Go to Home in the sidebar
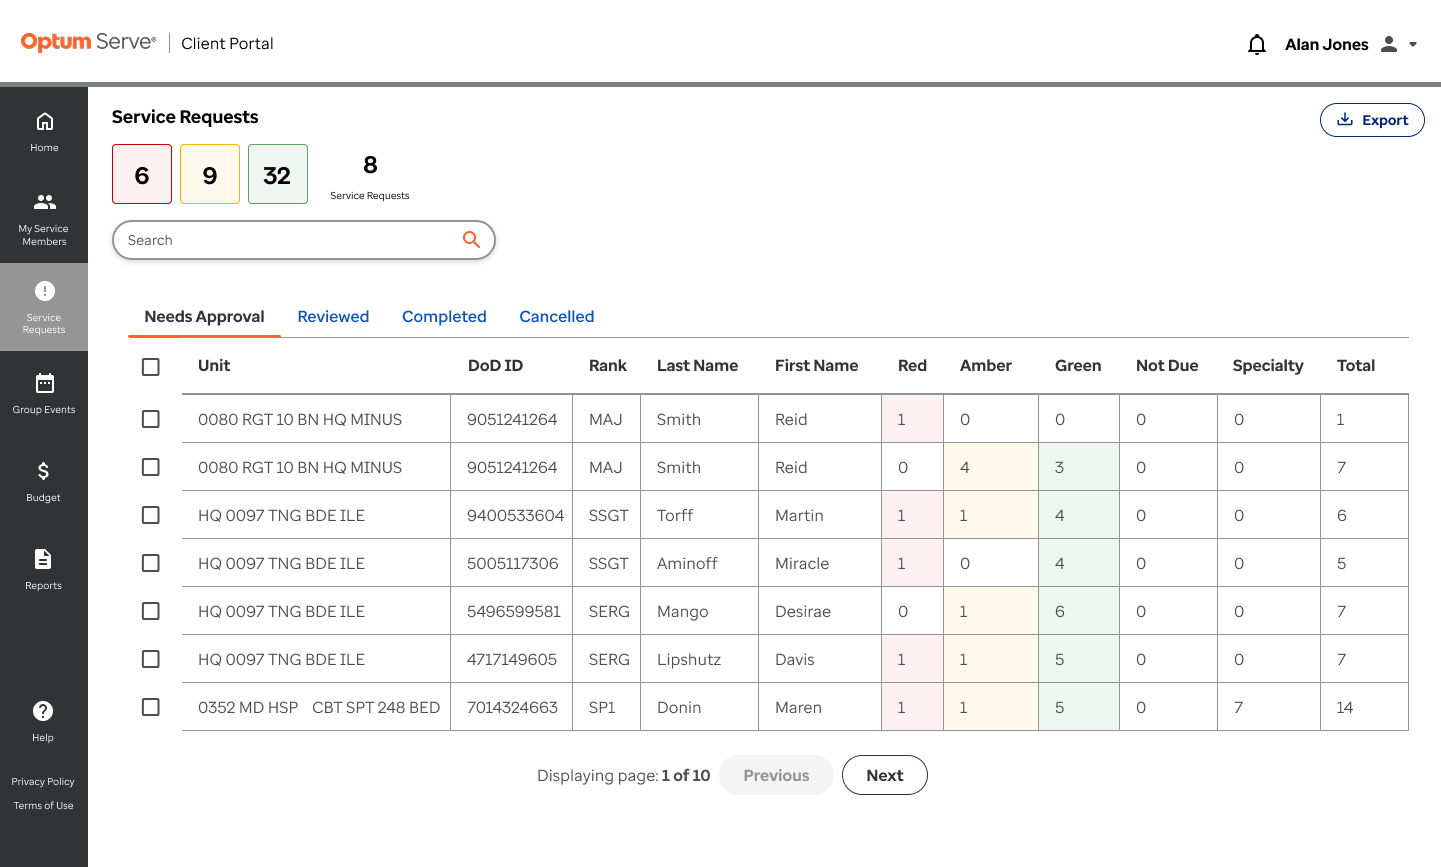Screen dimensions: 1441x867 [44, 132]
